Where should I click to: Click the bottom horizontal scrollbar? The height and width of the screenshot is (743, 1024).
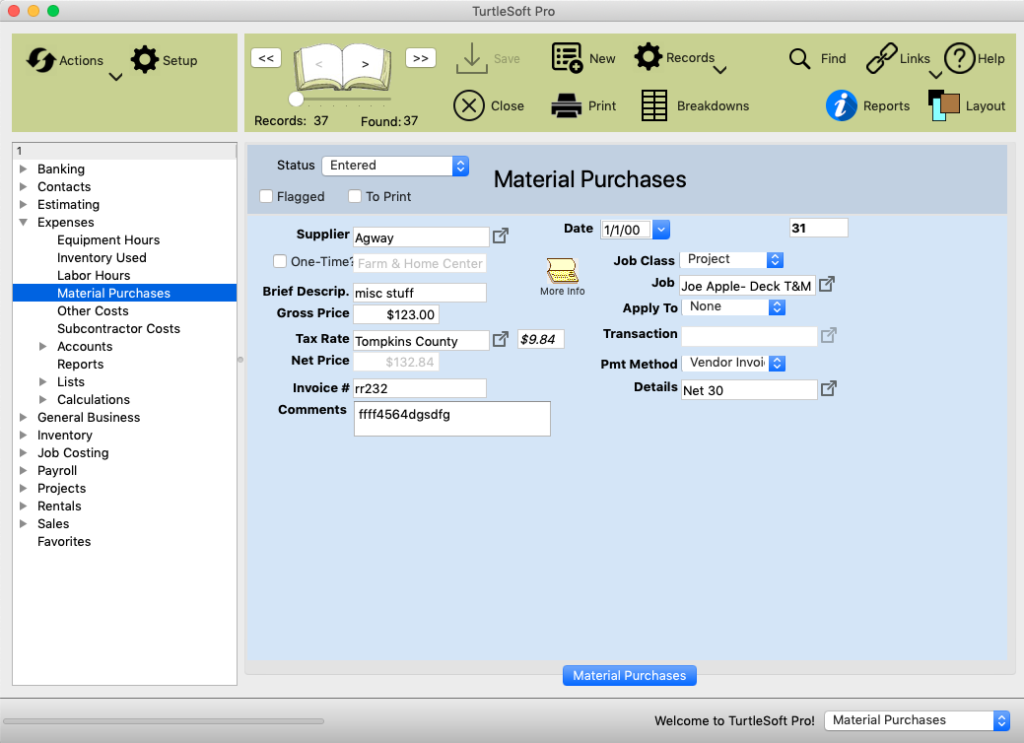tap(163, 721)
